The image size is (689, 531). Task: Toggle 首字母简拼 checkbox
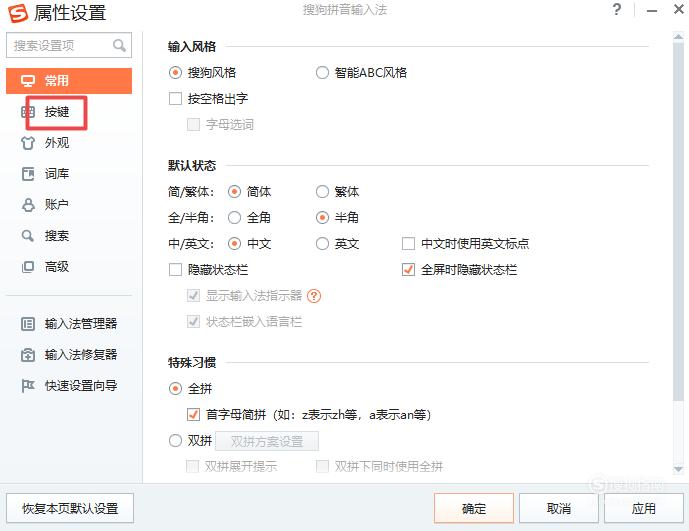[x=193, y=415]
